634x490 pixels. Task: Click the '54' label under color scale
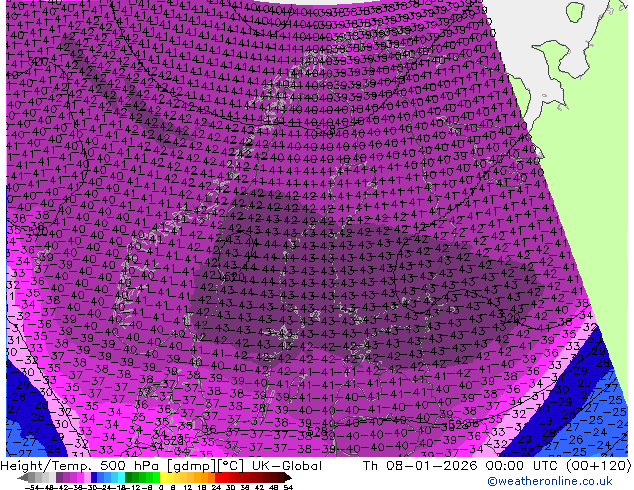point(288,488)
